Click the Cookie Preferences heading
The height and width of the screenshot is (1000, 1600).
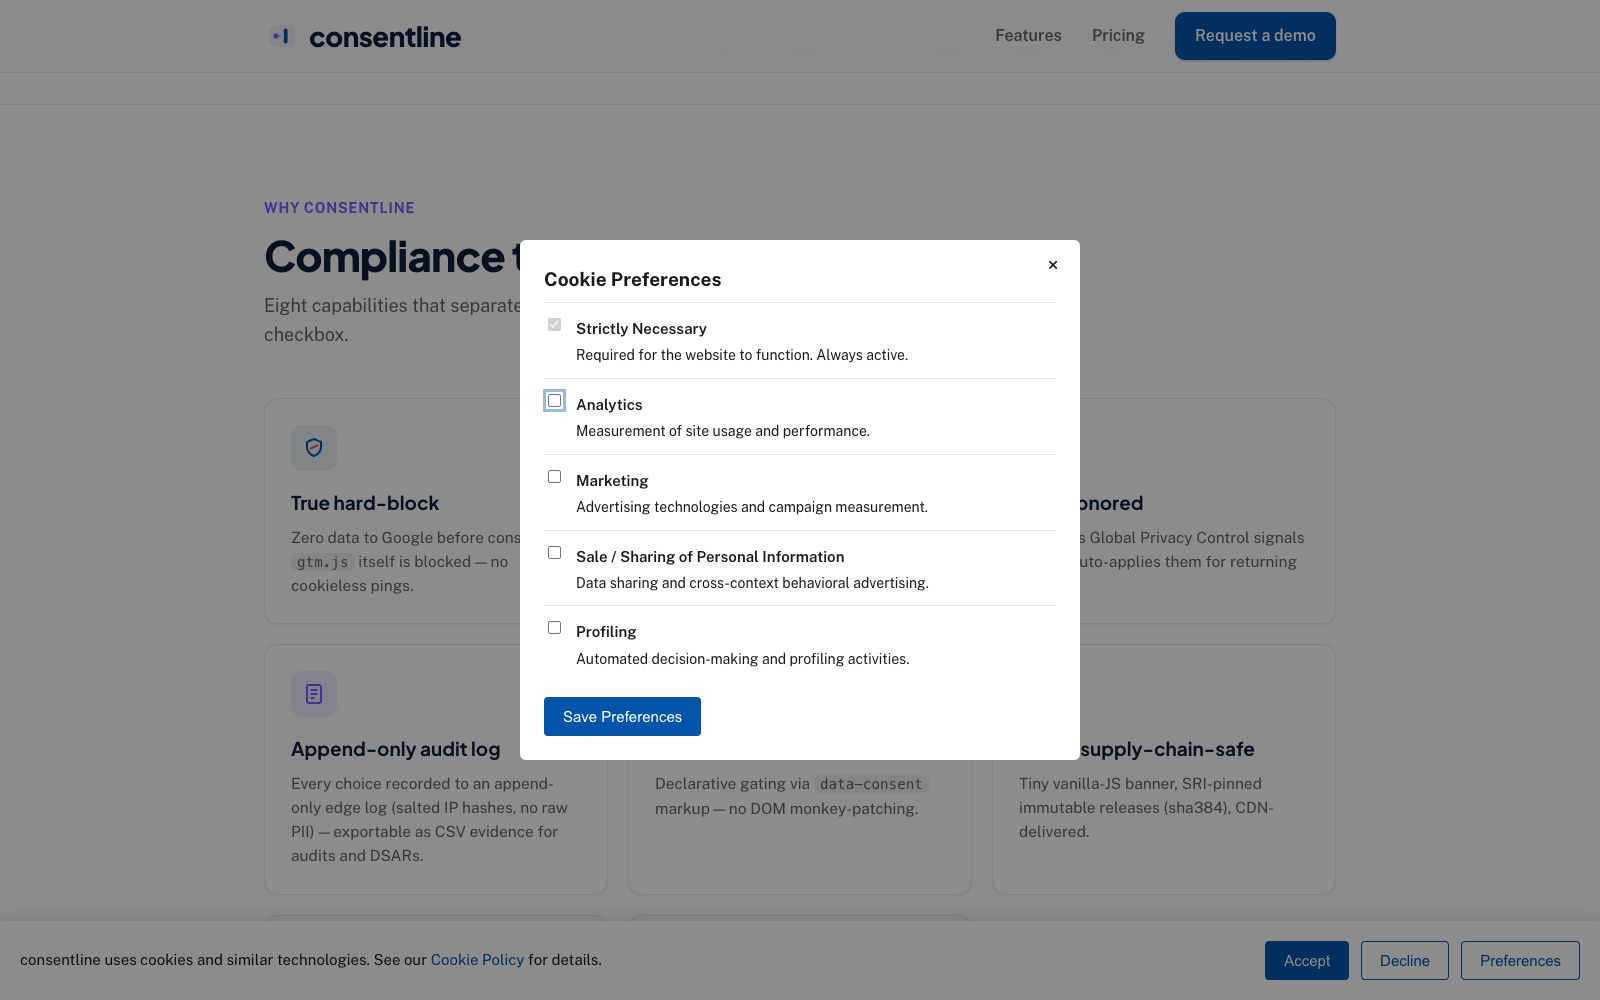click(633, 280)
